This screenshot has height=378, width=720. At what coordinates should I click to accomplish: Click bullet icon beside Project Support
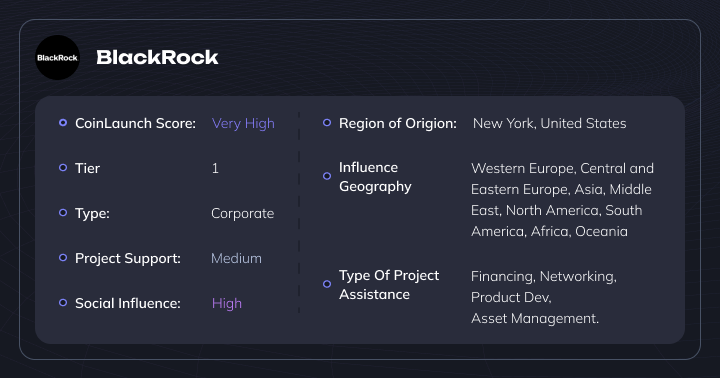[63, 258]
